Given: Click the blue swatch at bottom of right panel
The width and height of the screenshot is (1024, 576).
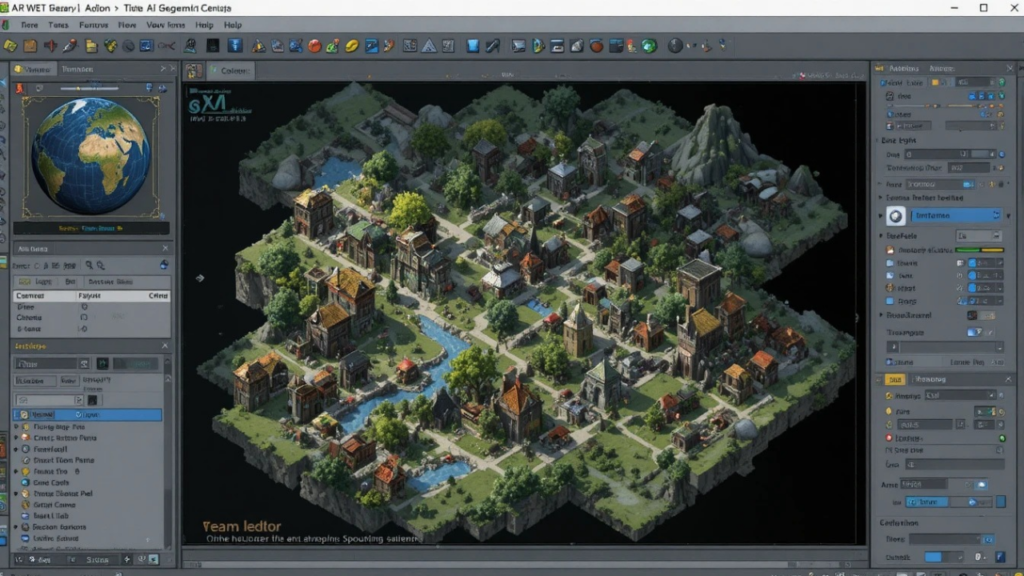Looking at the screenshot, I should coord(933,557).
